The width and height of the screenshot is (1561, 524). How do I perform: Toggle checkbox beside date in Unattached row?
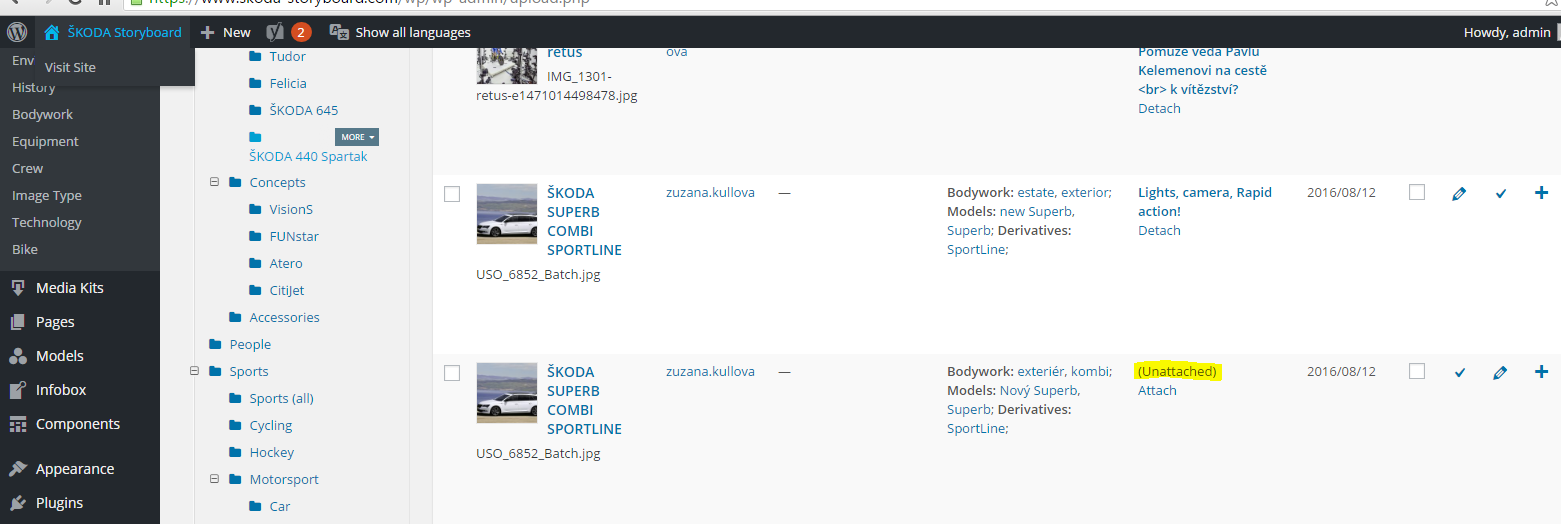1417,371
